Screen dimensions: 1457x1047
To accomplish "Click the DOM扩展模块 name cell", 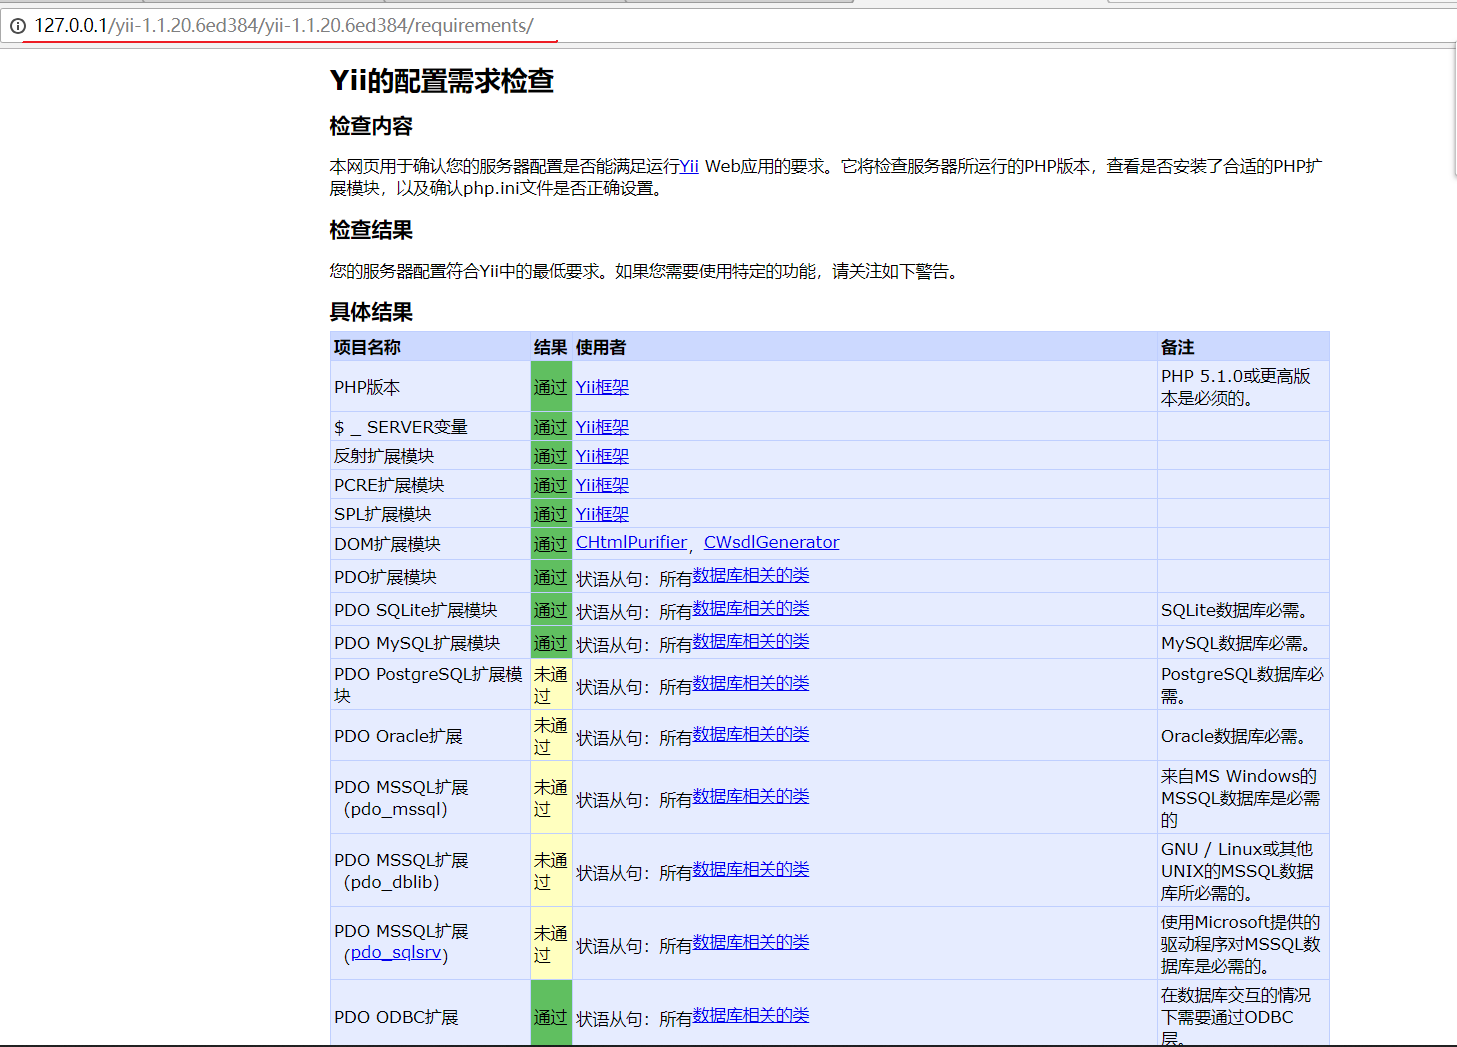I will [430, 544].
